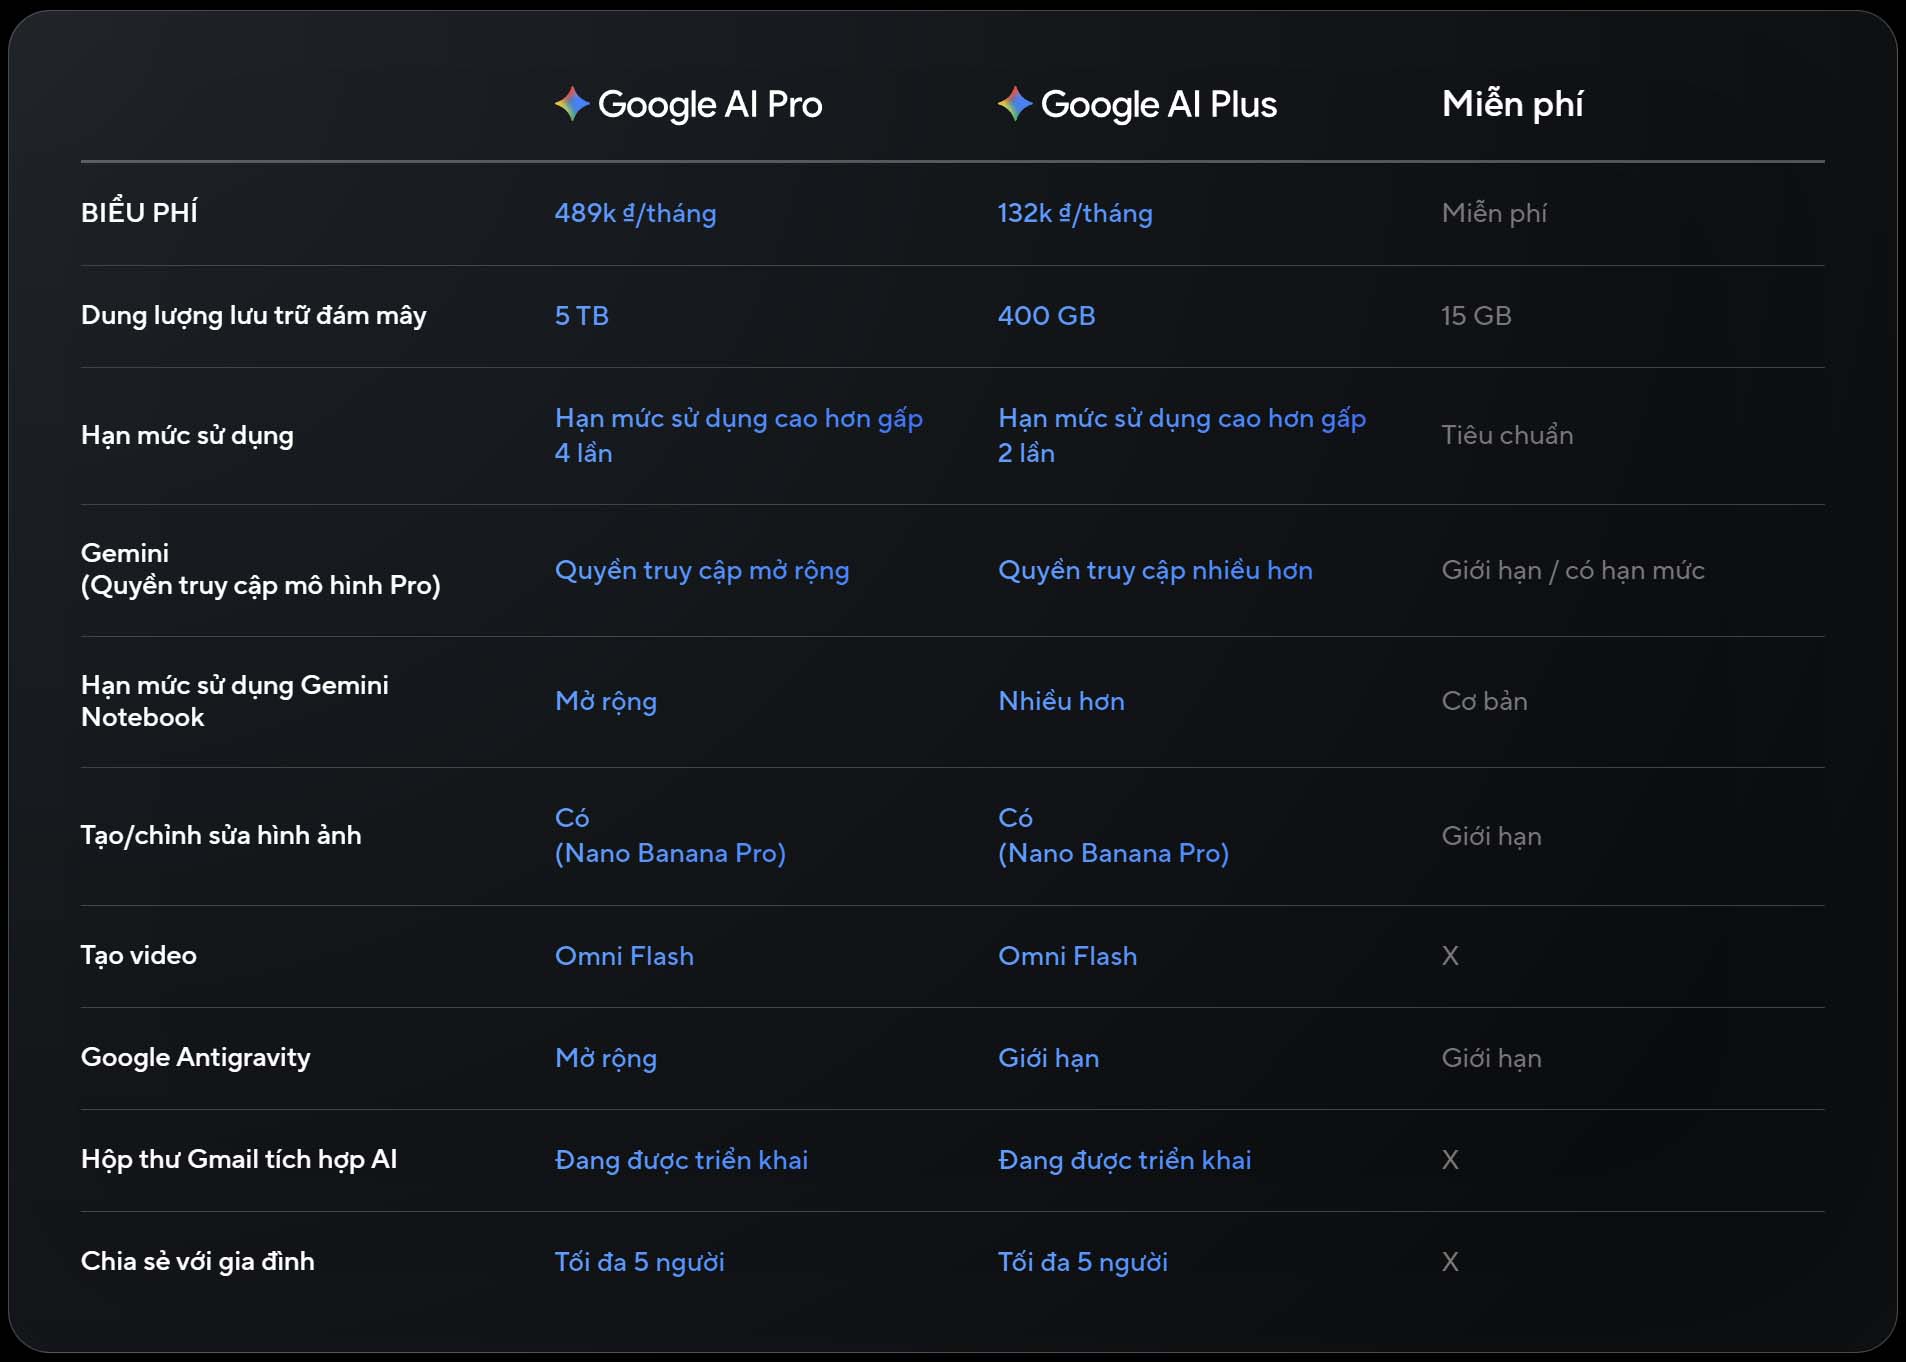The height and width of the screenshot is (1362, 1906).
Task: Click blue 'Giới hạn' in Google Antigravity row
Action: point(1048,1058)
